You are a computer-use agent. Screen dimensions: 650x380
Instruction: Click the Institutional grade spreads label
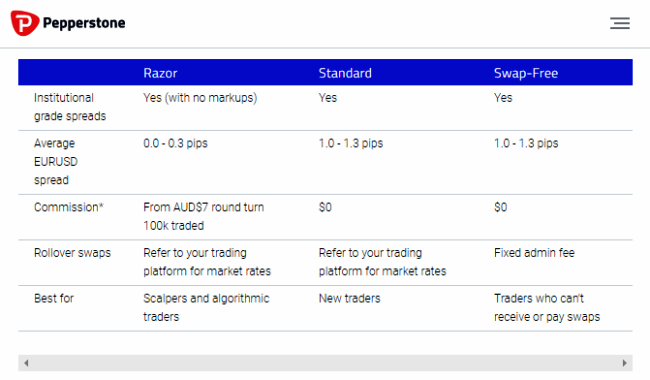70,107
